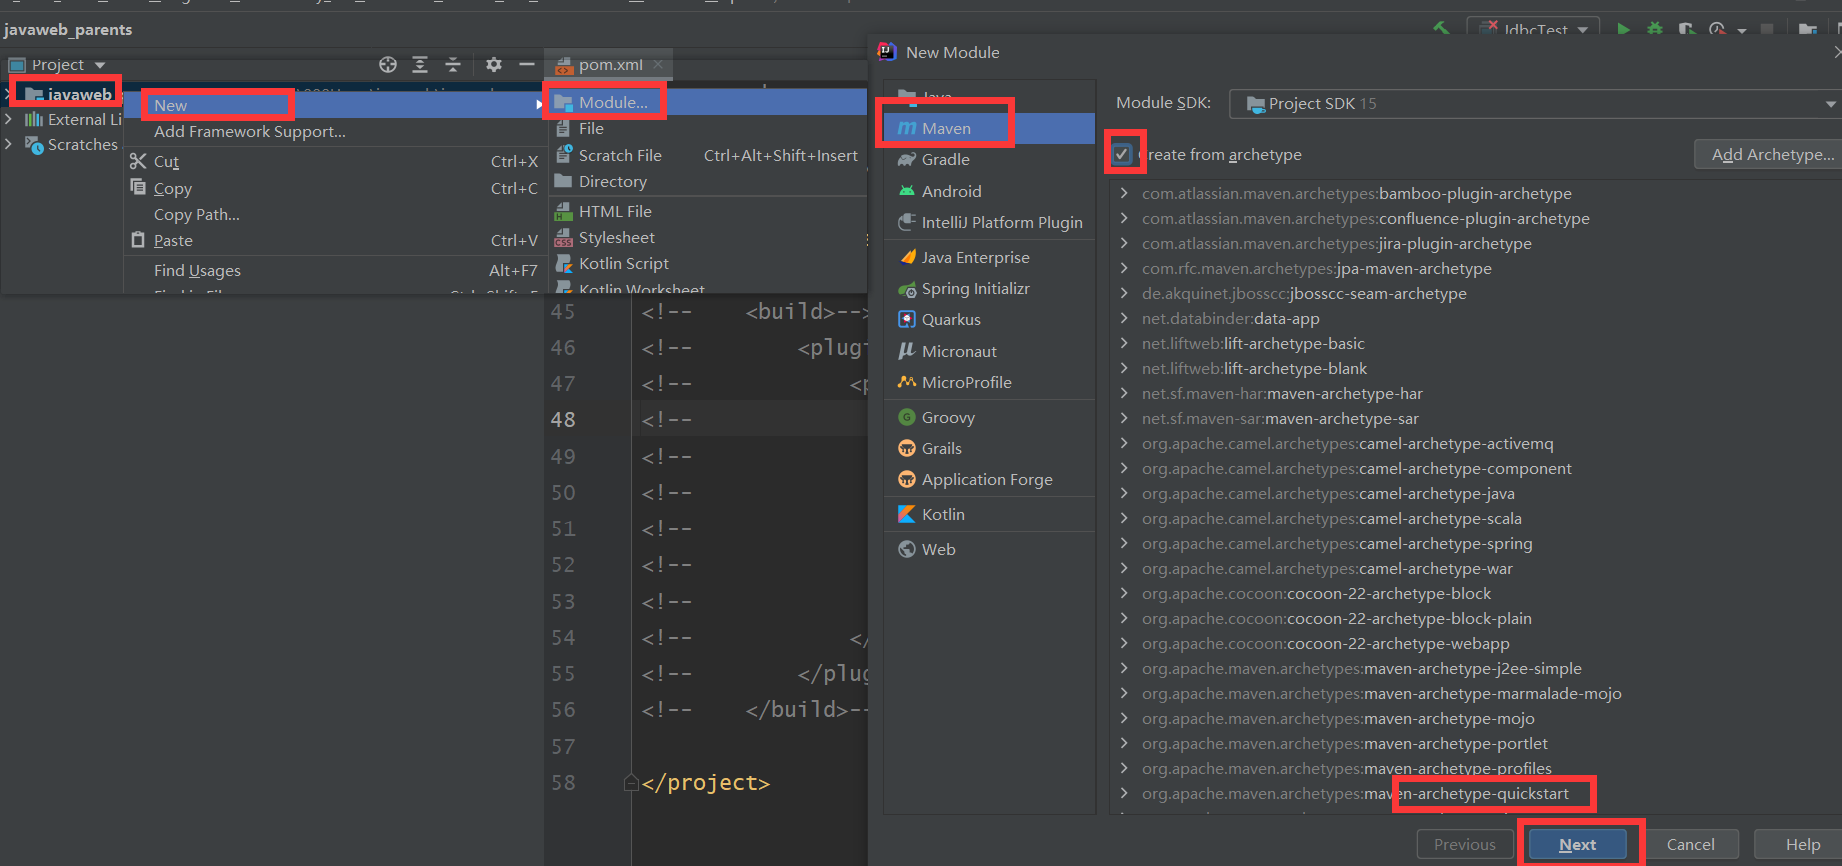
Task: Expand maven-archetype-portlet entry
Action: 1124,743
